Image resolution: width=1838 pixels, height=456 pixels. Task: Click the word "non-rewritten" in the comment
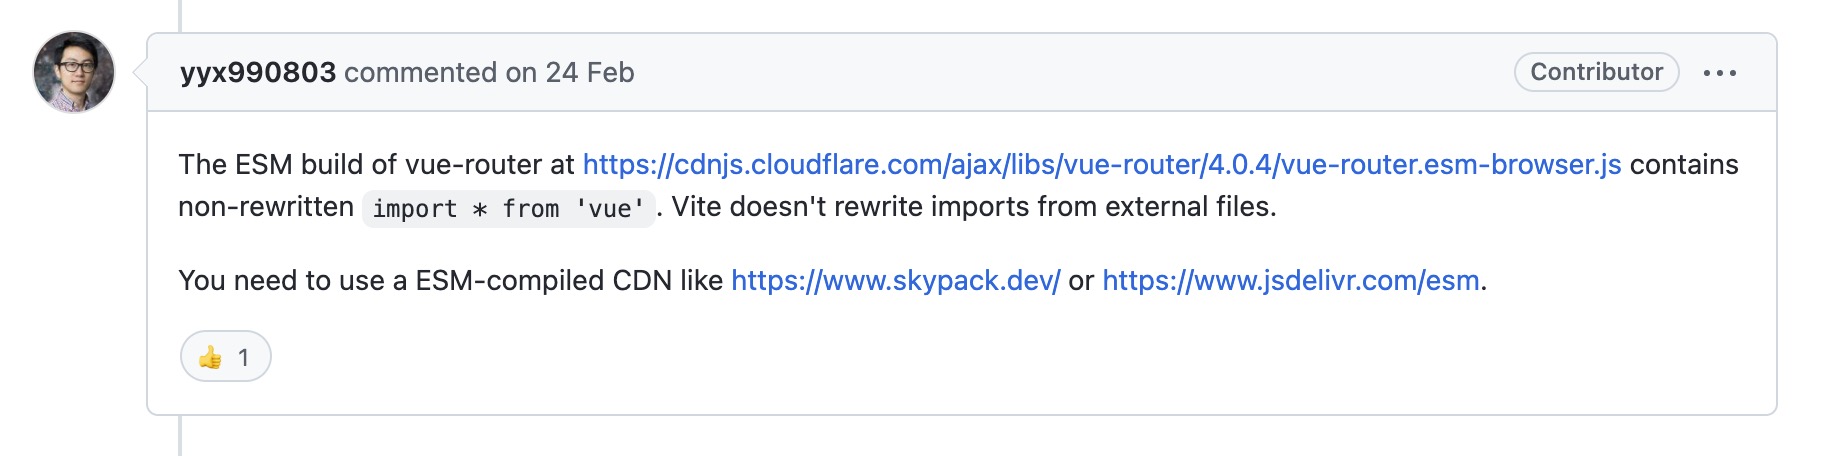[x=266, y=207]
